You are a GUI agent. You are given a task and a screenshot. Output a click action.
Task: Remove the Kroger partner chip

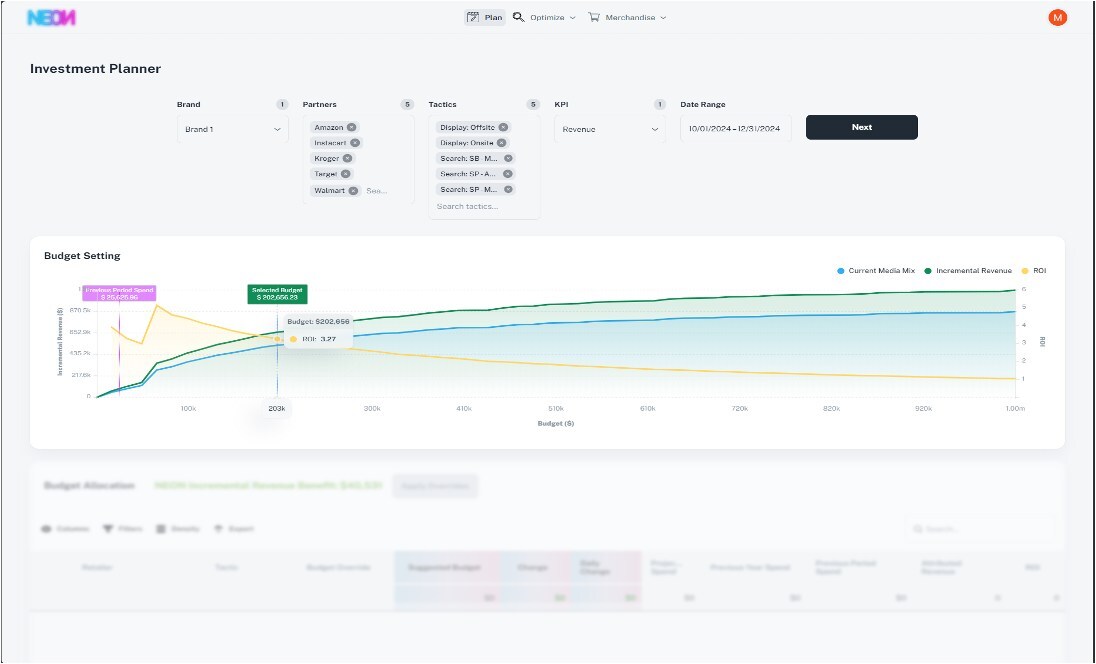coord(347,158)
